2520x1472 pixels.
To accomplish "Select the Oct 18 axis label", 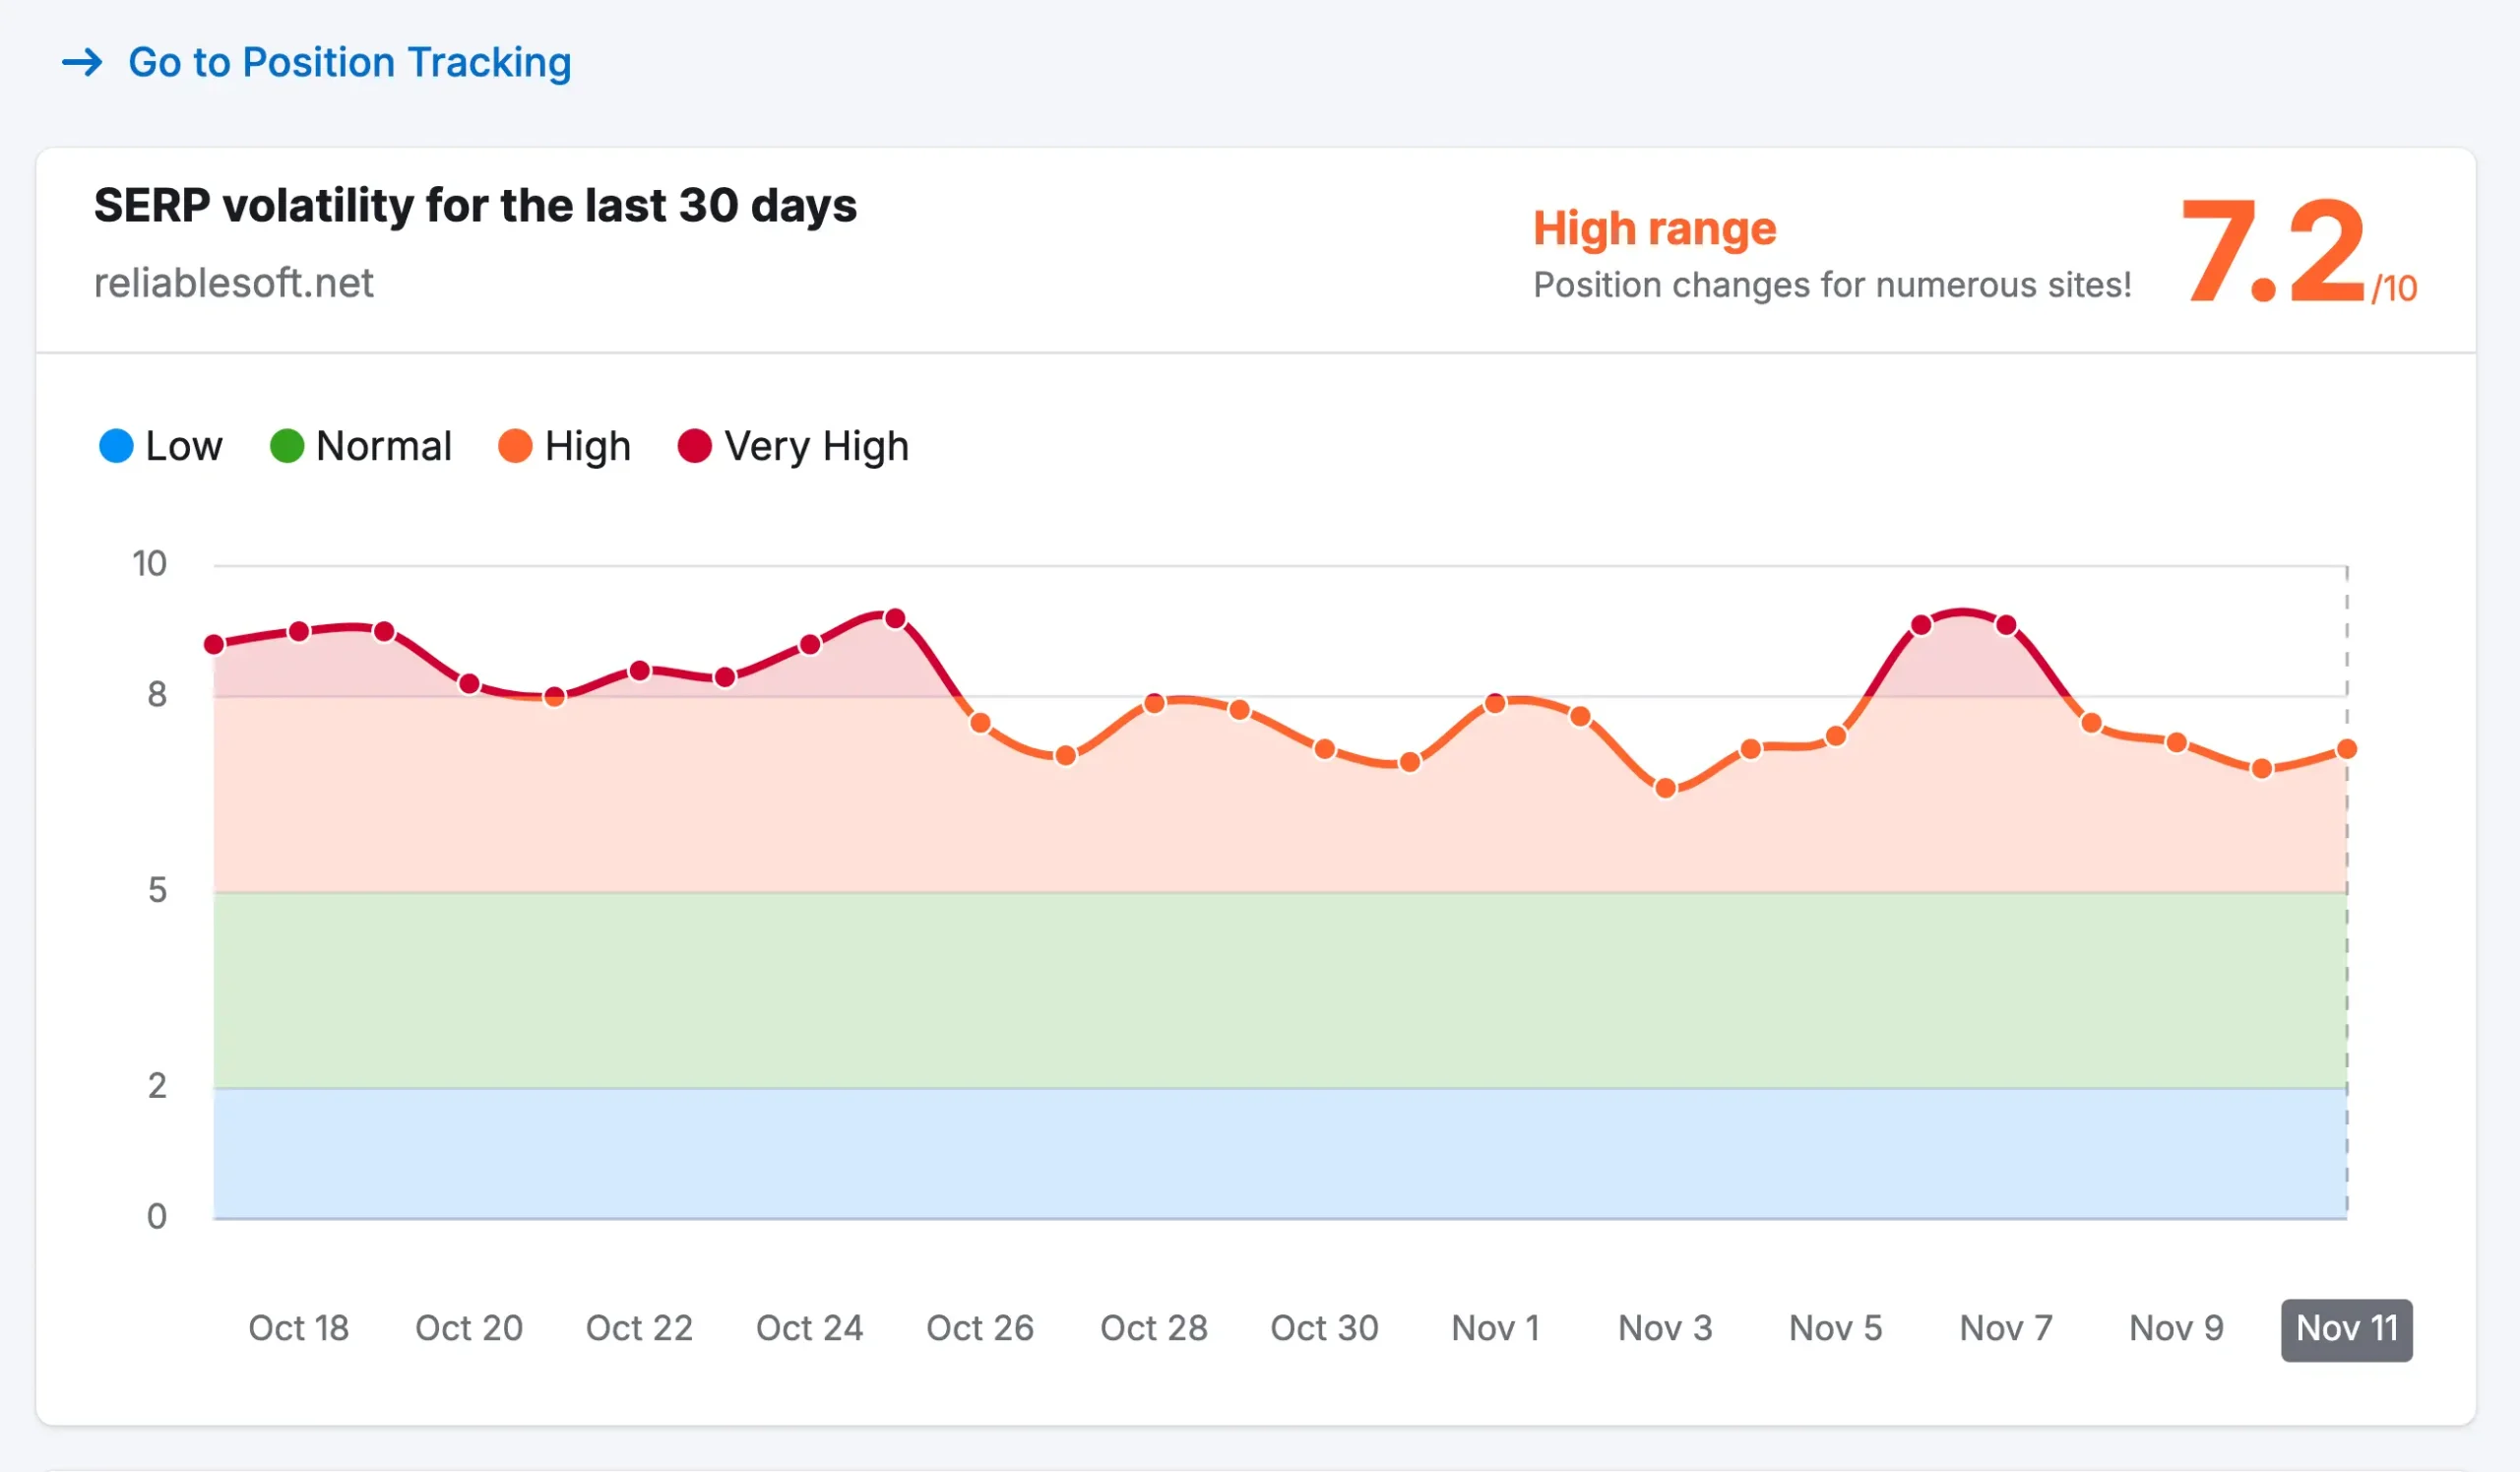I will [298, 1329].
